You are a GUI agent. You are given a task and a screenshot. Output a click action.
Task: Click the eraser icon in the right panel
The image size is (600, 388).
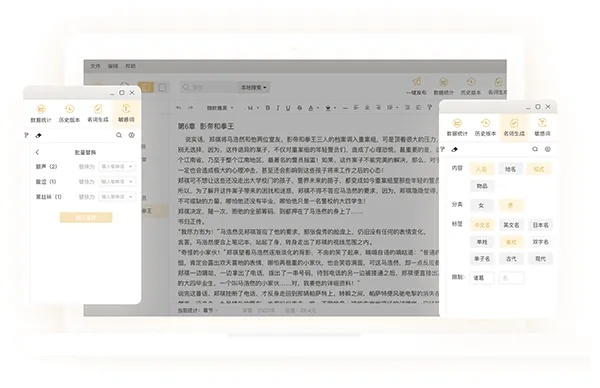(x=455, y=149)
